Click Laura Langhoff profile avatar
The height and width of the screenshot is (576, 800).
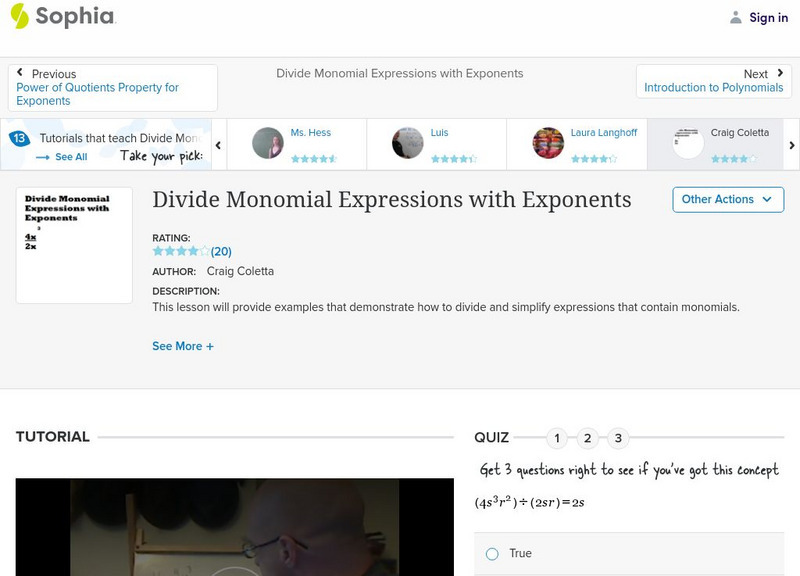pos(548,143)
